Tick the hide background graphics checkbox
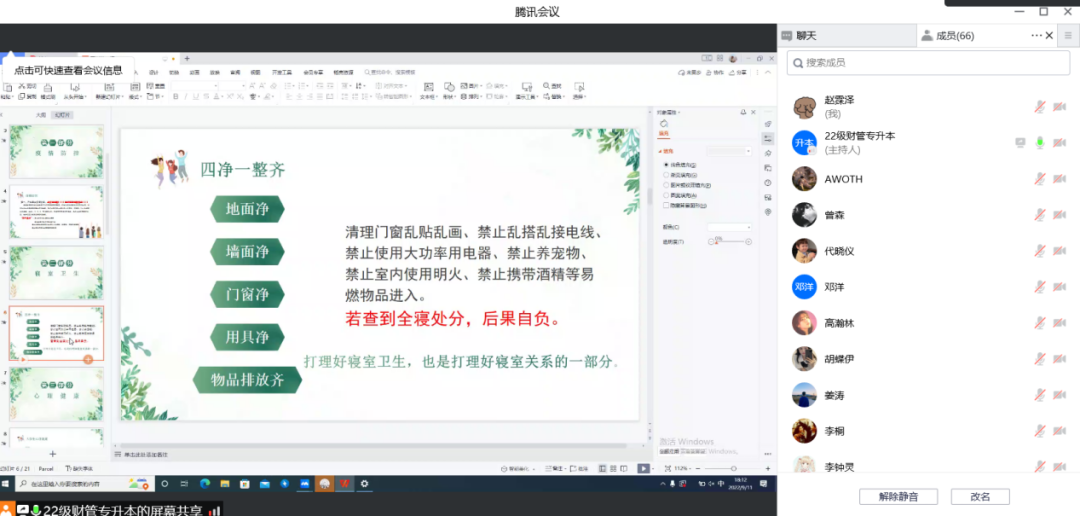This screenshot has height=516, width=1080. (667, 205)
